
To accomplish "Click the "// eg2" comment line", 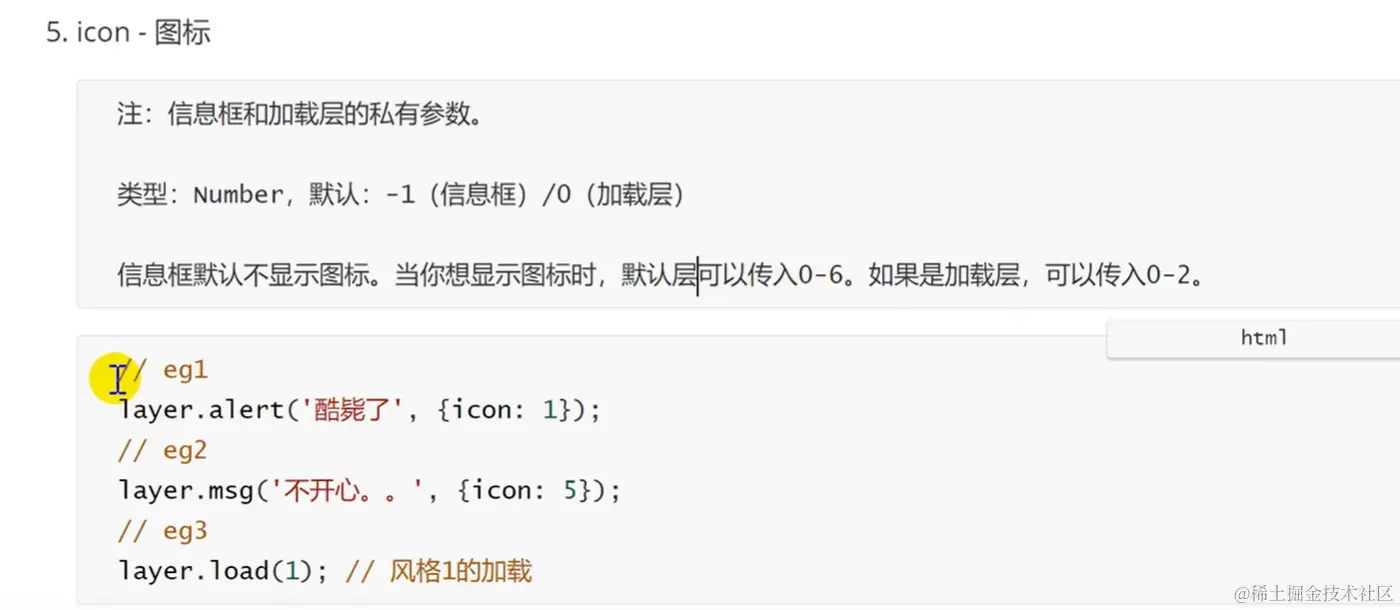I will [162, 450].
